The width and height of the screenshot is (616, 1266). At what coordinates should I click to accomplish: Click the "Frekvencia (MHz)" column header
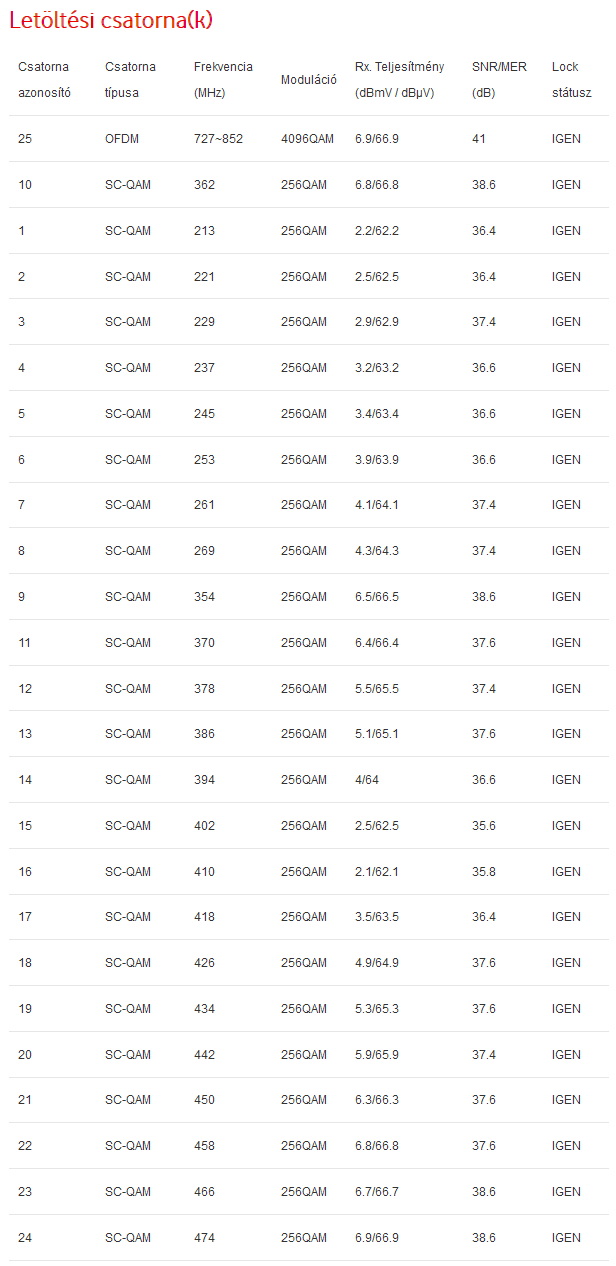[x=223, y=79]
